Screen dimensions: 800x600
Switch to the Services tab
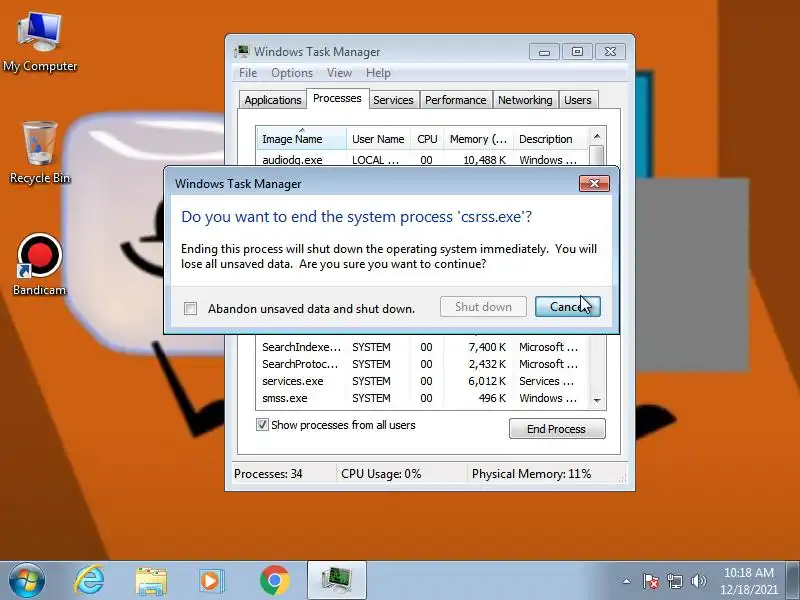393,100
